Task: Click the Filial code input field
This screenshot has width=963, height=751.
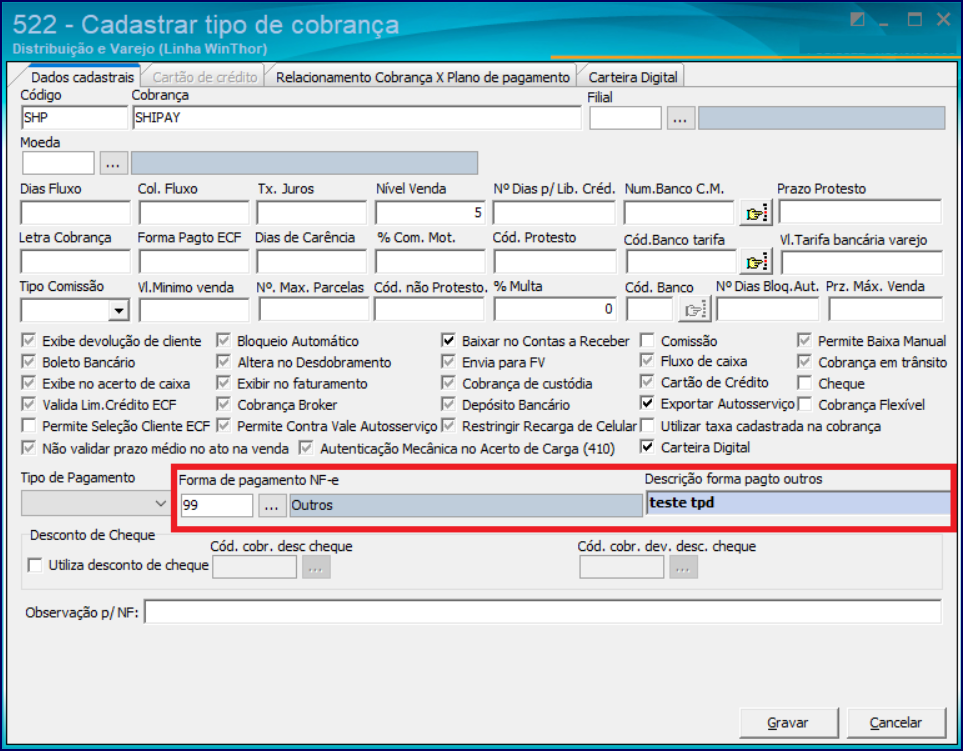Action: click(x=625, y=118)
